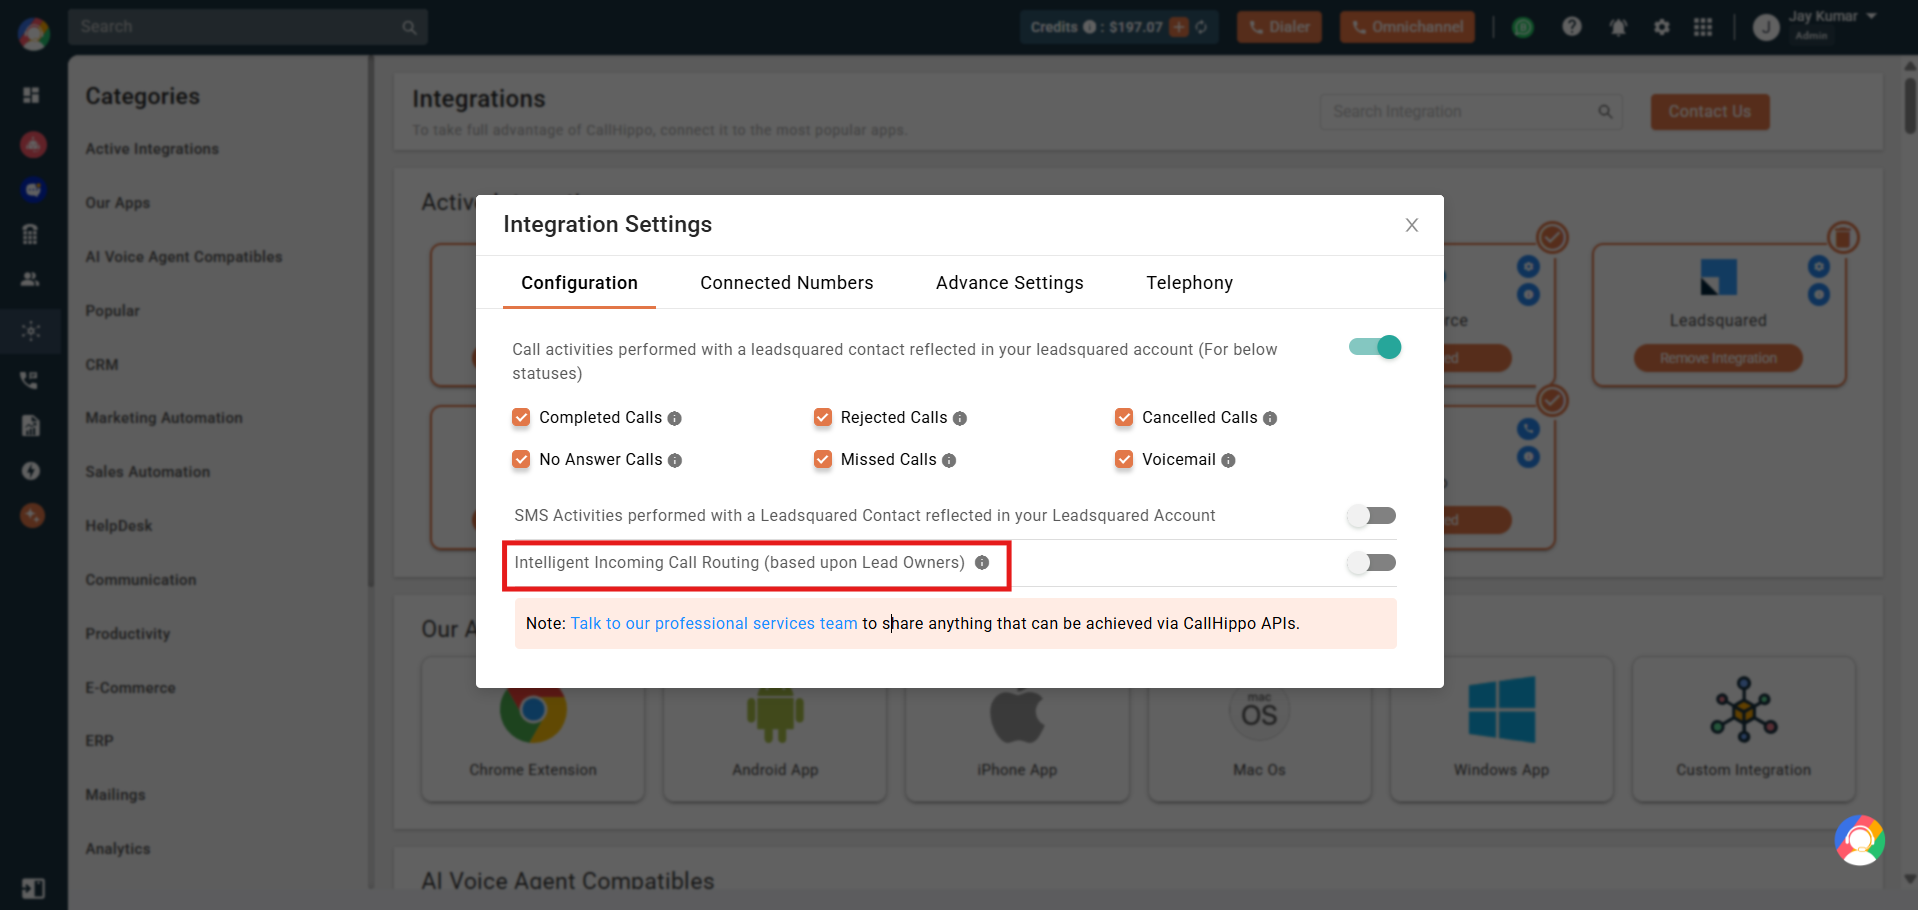Select the Telephony tab
The image size is (1918, 910).
pos(1189,283)
